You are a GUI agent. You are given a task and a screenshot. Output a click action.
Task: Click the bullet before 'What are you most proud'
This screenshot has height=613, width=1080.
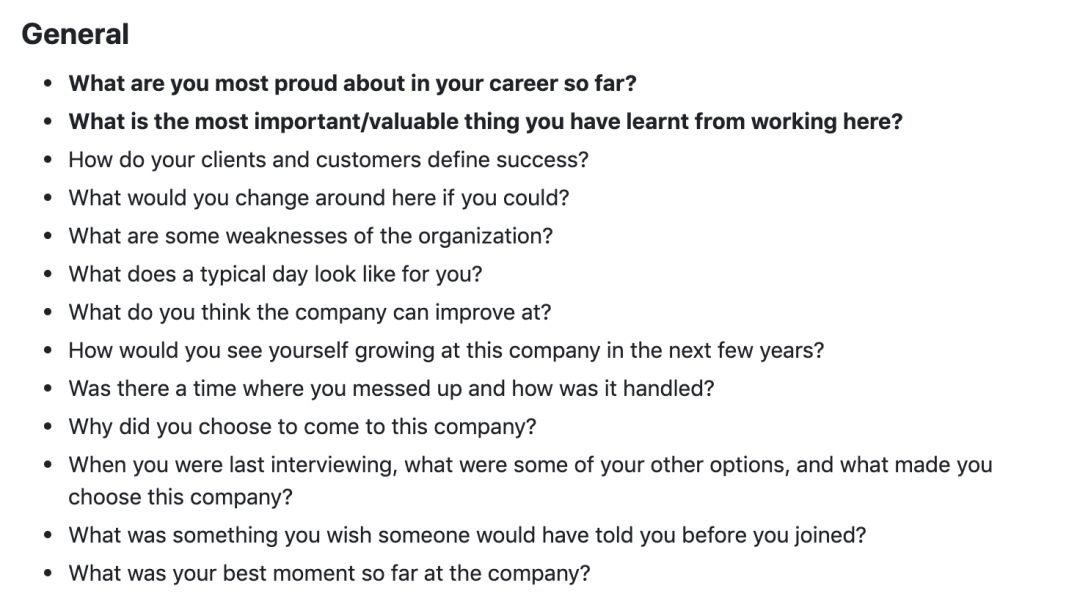[x=48, y=83]
